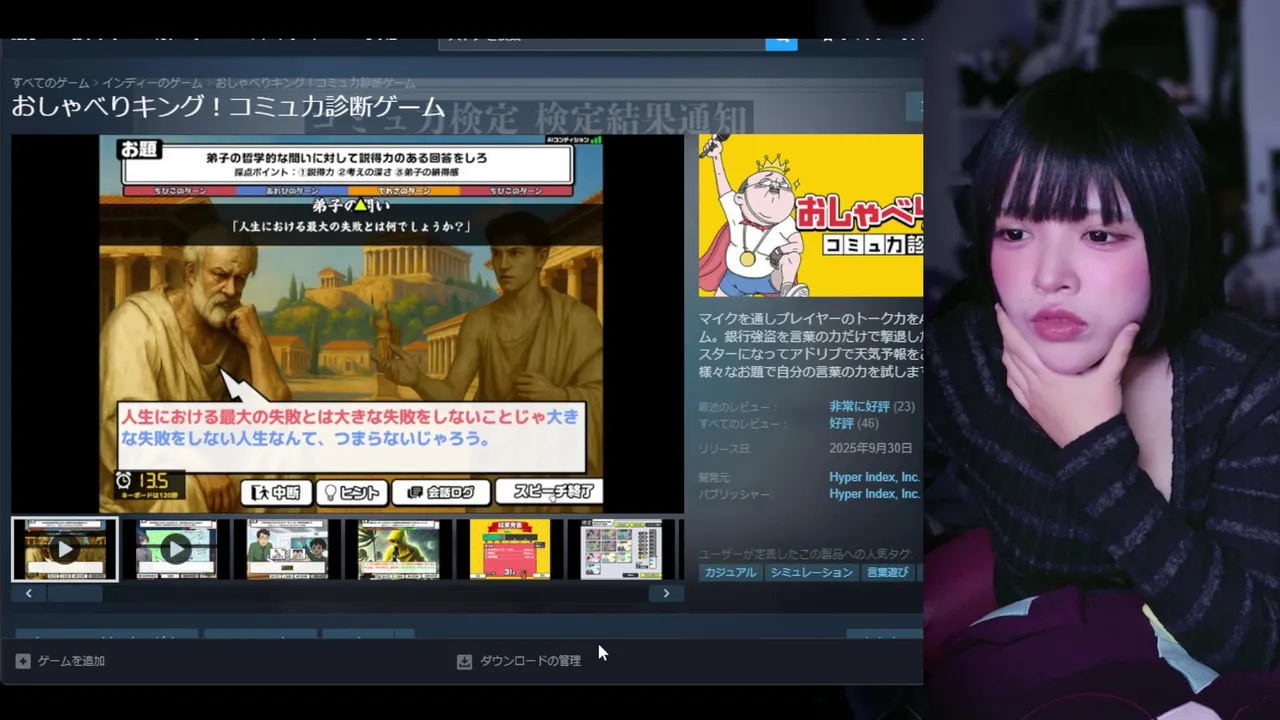Select the yellow and red results screenshot thumbnail
Viewport: 1280px width, 720px height.
[x=509, y=549]
